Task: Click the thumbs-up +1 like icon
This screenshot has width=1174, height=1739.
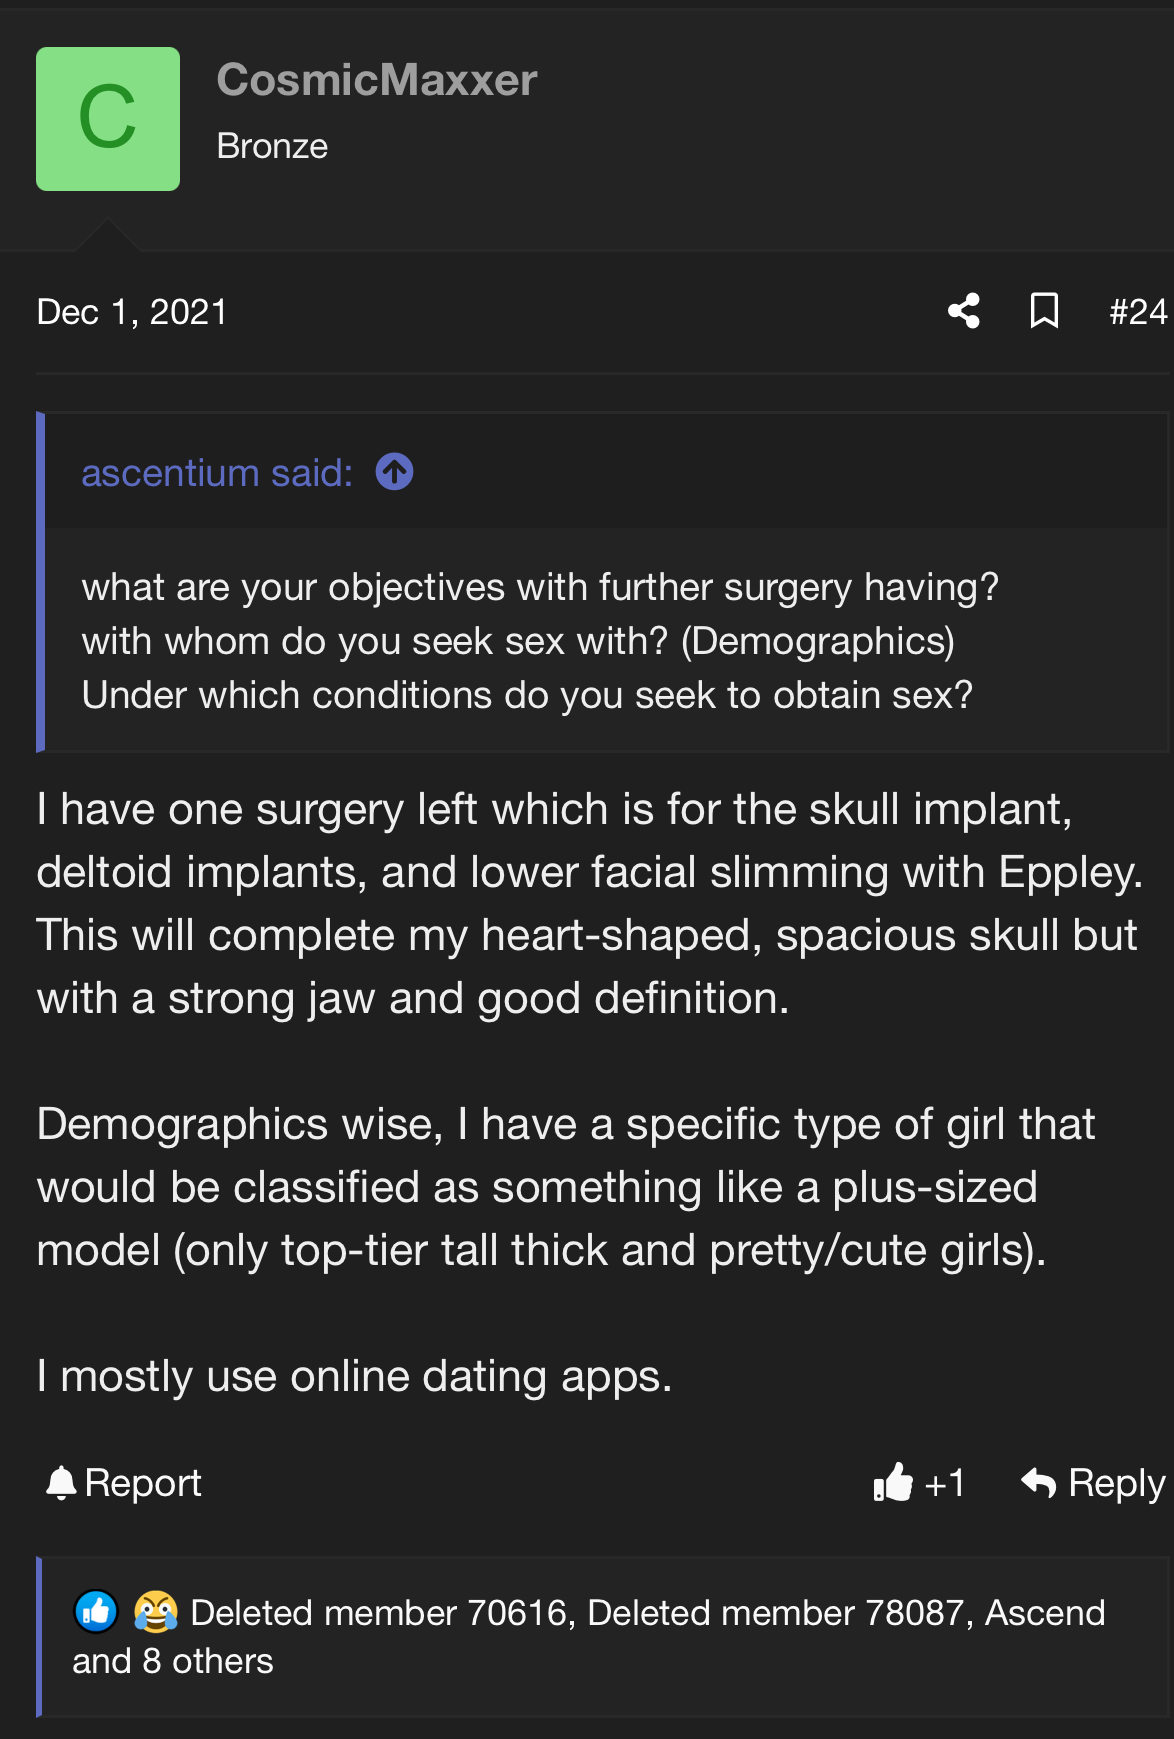Action: click(x=893, y=1483)
